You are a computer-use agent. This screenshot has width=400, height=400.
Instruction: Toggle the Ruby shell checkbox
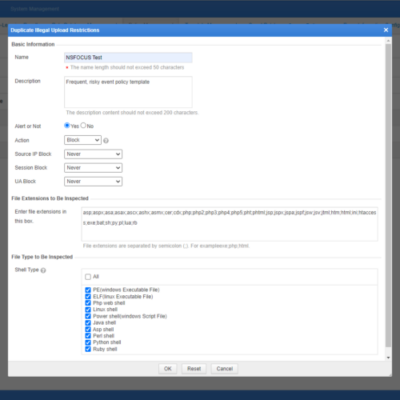pyautogui.click(x=88, y=349)
